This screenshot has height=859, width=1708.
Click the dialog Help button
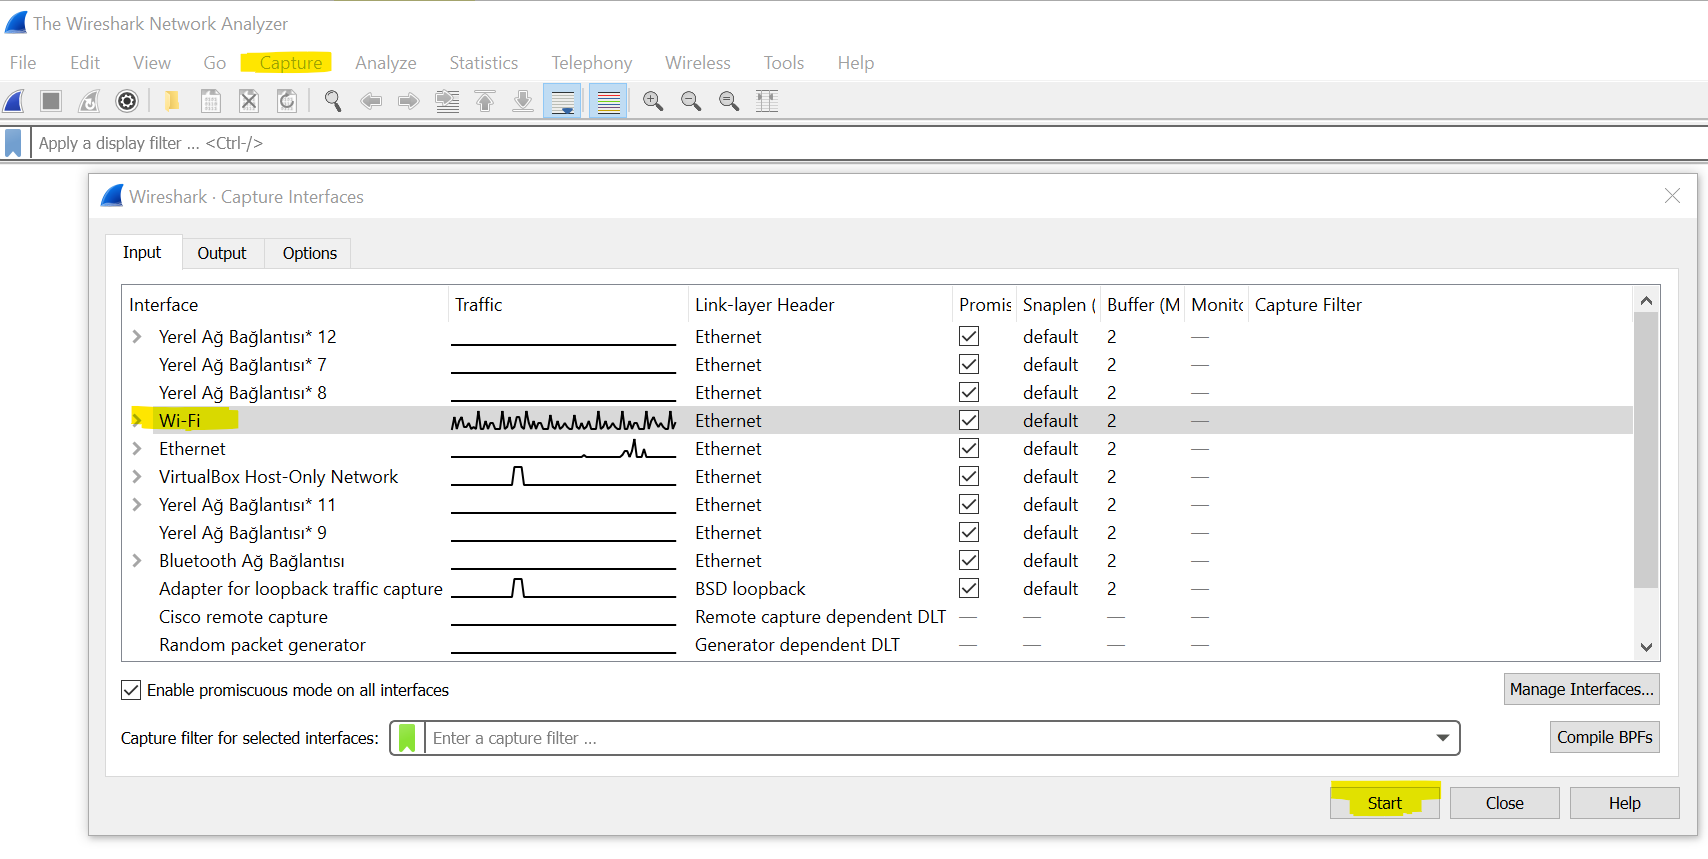[1625, 803]
